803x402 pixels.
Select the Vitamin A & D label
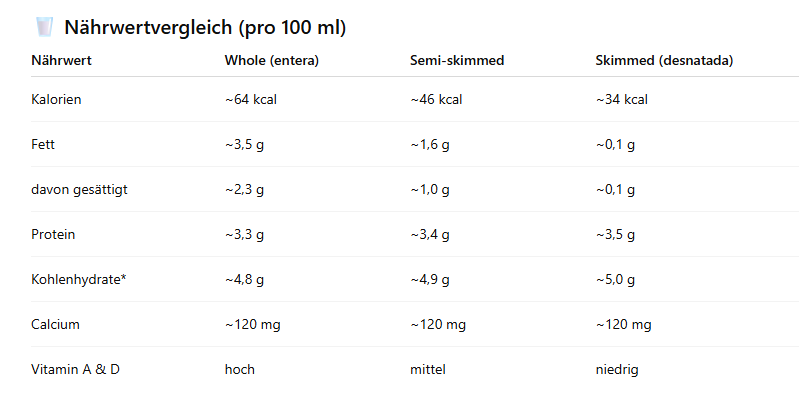point(75,369)
